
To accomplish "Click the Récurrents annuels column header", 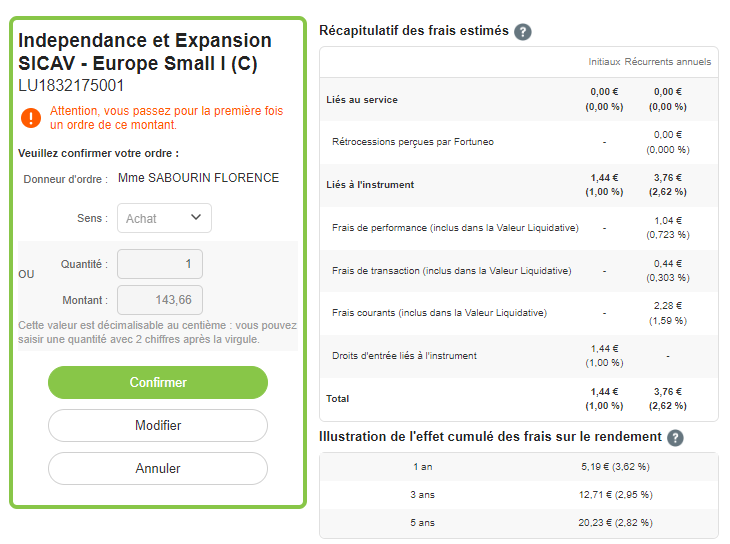I will pyautogui.click(x=668, y=61).
